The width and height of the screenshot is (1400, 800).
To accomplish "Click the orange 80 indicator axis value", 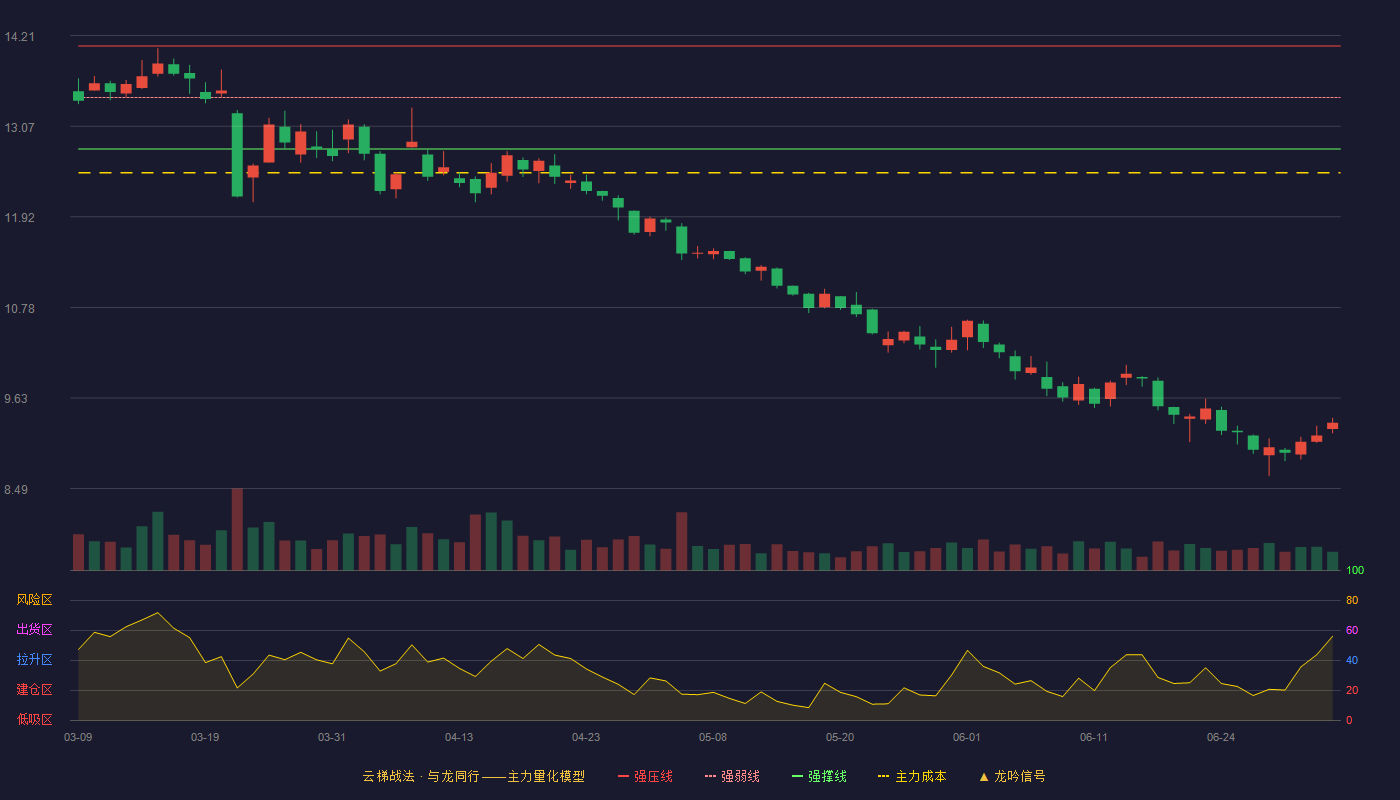I will pyautogui.click(x=1352, y=600).
